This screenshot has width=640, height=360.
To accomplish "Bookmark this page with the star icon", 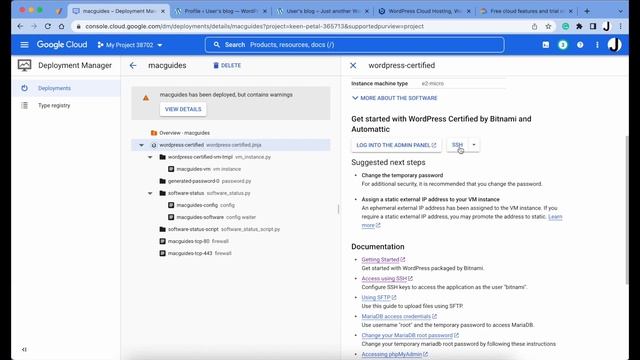I will 548,26.
